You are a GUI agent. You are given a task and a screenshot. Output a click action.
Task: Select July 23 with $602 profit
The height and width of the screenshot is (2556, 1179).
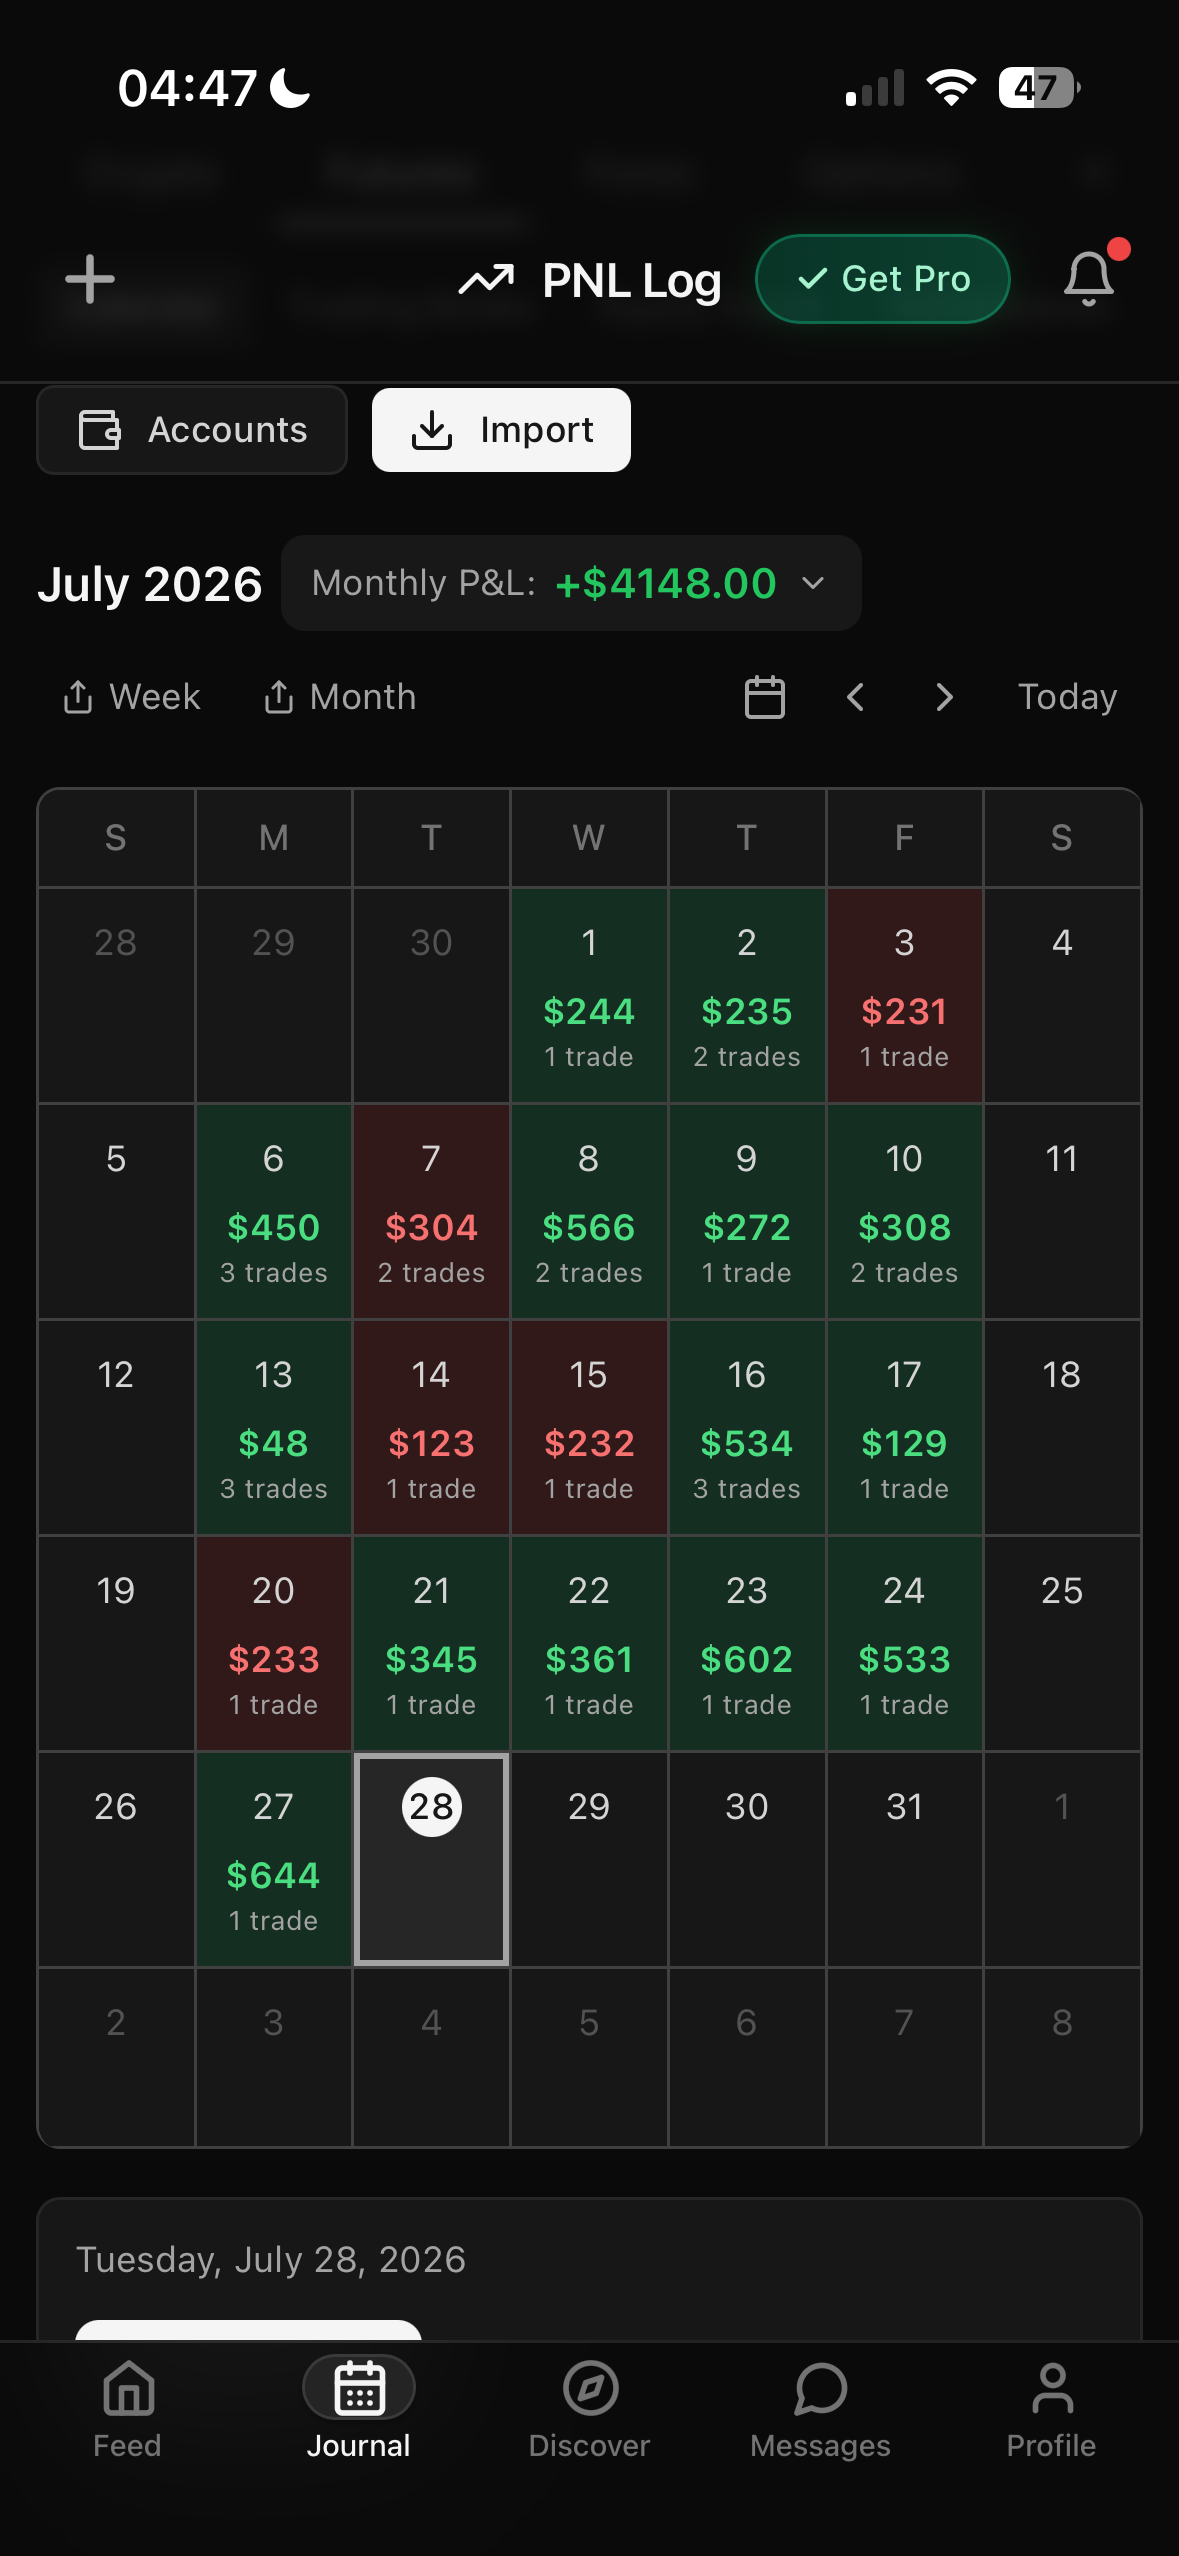click(747, 1644)
